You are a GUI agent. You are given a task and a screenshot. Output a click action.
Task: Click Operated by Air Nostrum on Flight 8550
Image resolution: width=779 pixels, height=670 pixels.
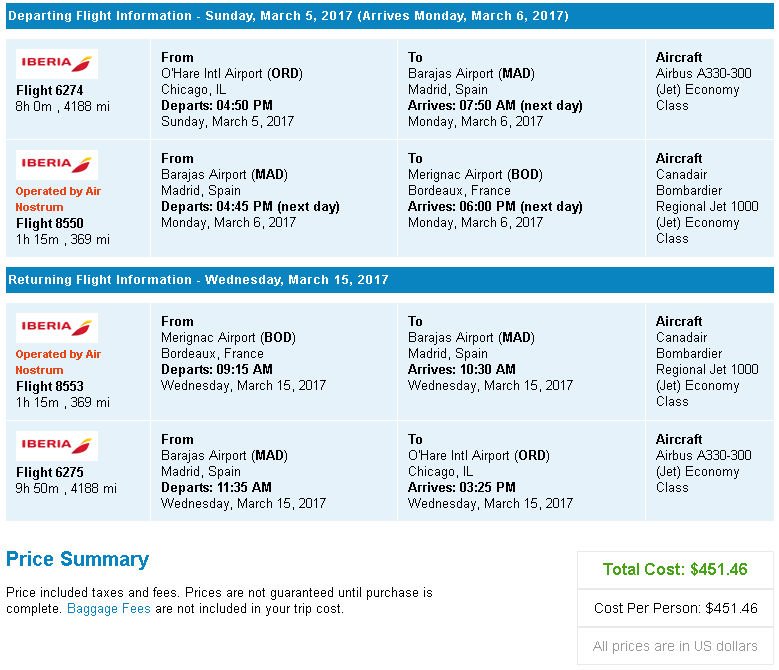[x=58, y=199]
